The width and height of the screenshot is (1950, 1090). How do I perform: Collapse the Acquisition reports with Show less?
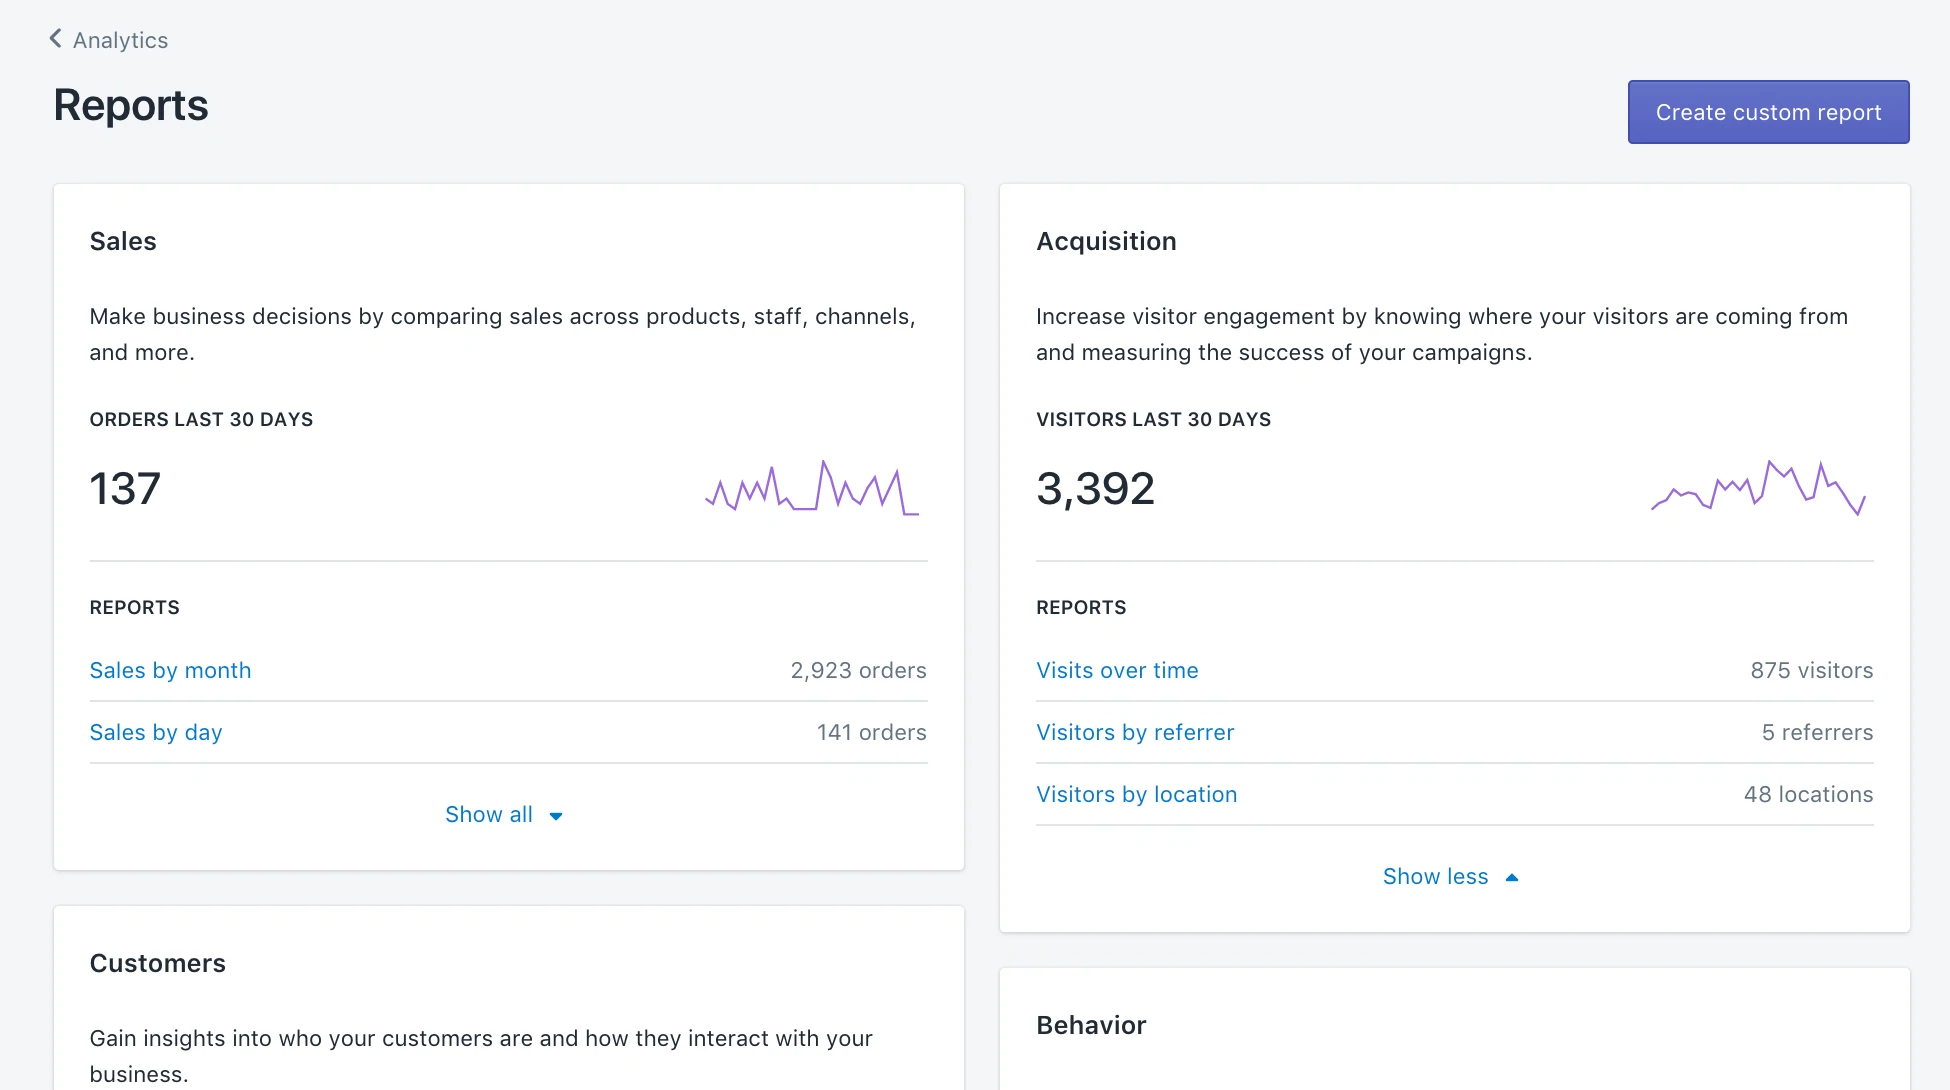1435,876
